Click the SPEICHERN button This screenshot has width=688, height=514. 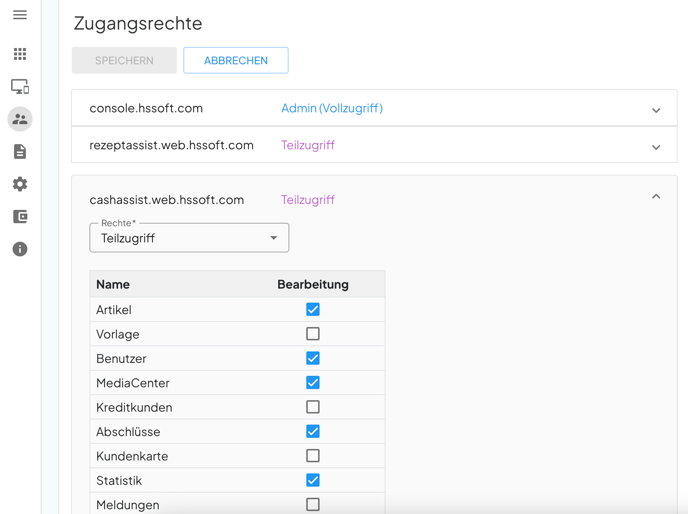click(124, 60)
